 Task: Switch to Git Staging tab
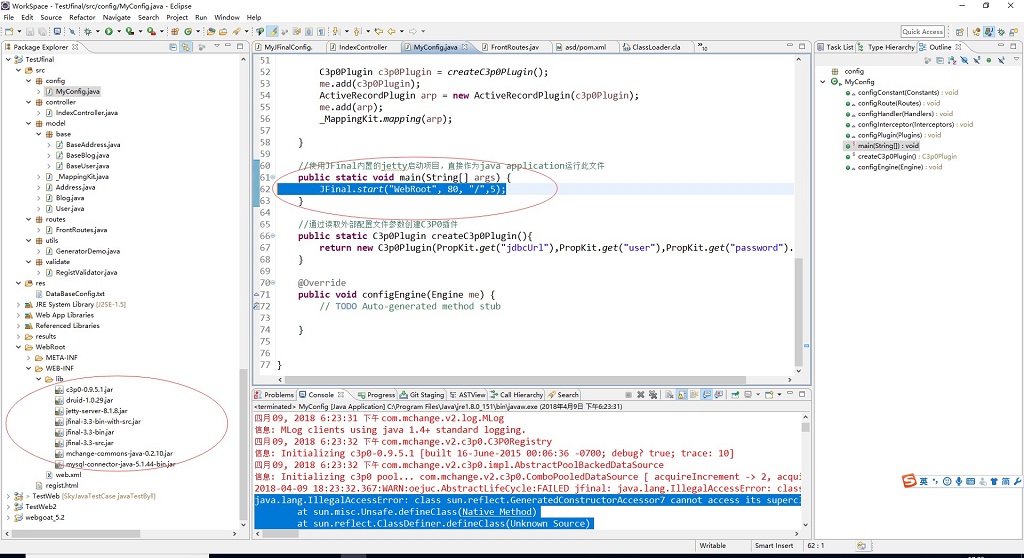423,395
